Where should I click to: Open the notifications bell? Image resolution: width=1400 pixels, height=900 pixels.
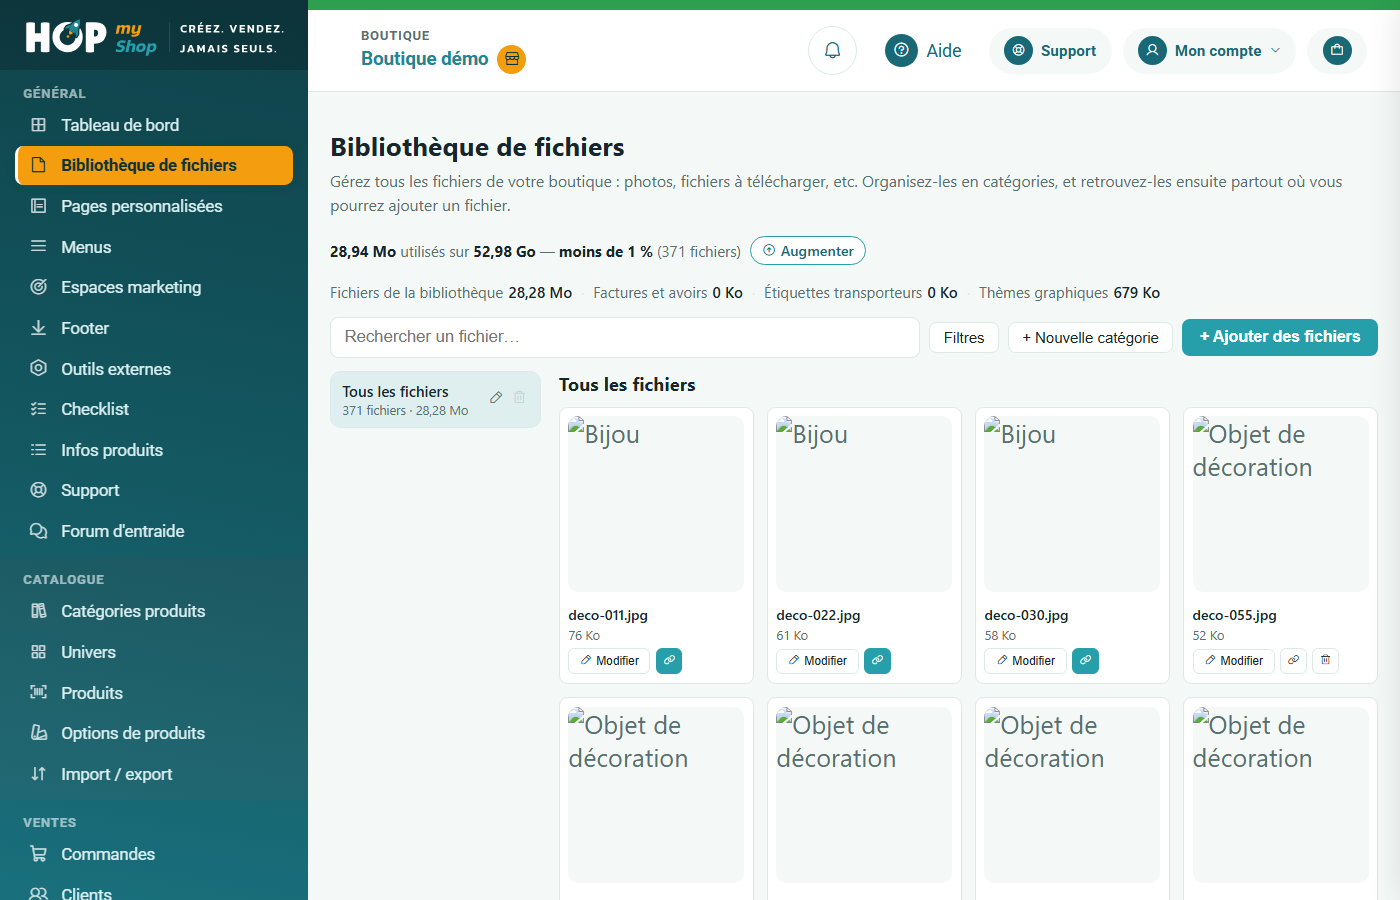pyautogui.click(x=832, y=50)
